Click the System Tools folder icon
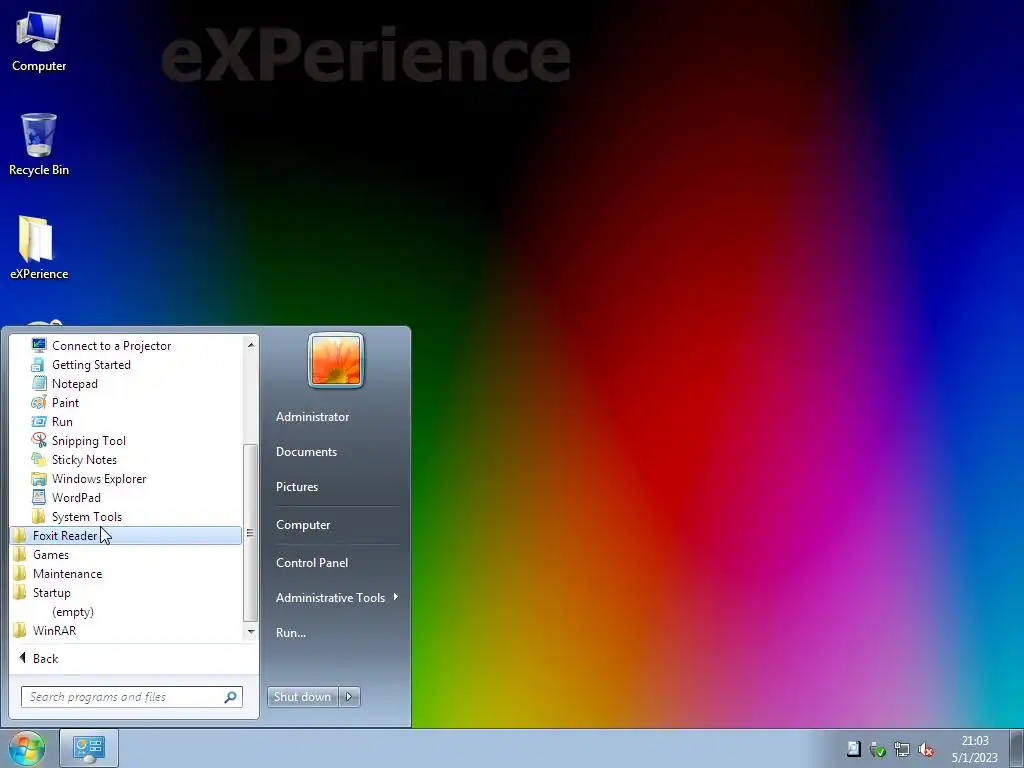The width and height of the screenshot is (1024, 768). point(39,516)
